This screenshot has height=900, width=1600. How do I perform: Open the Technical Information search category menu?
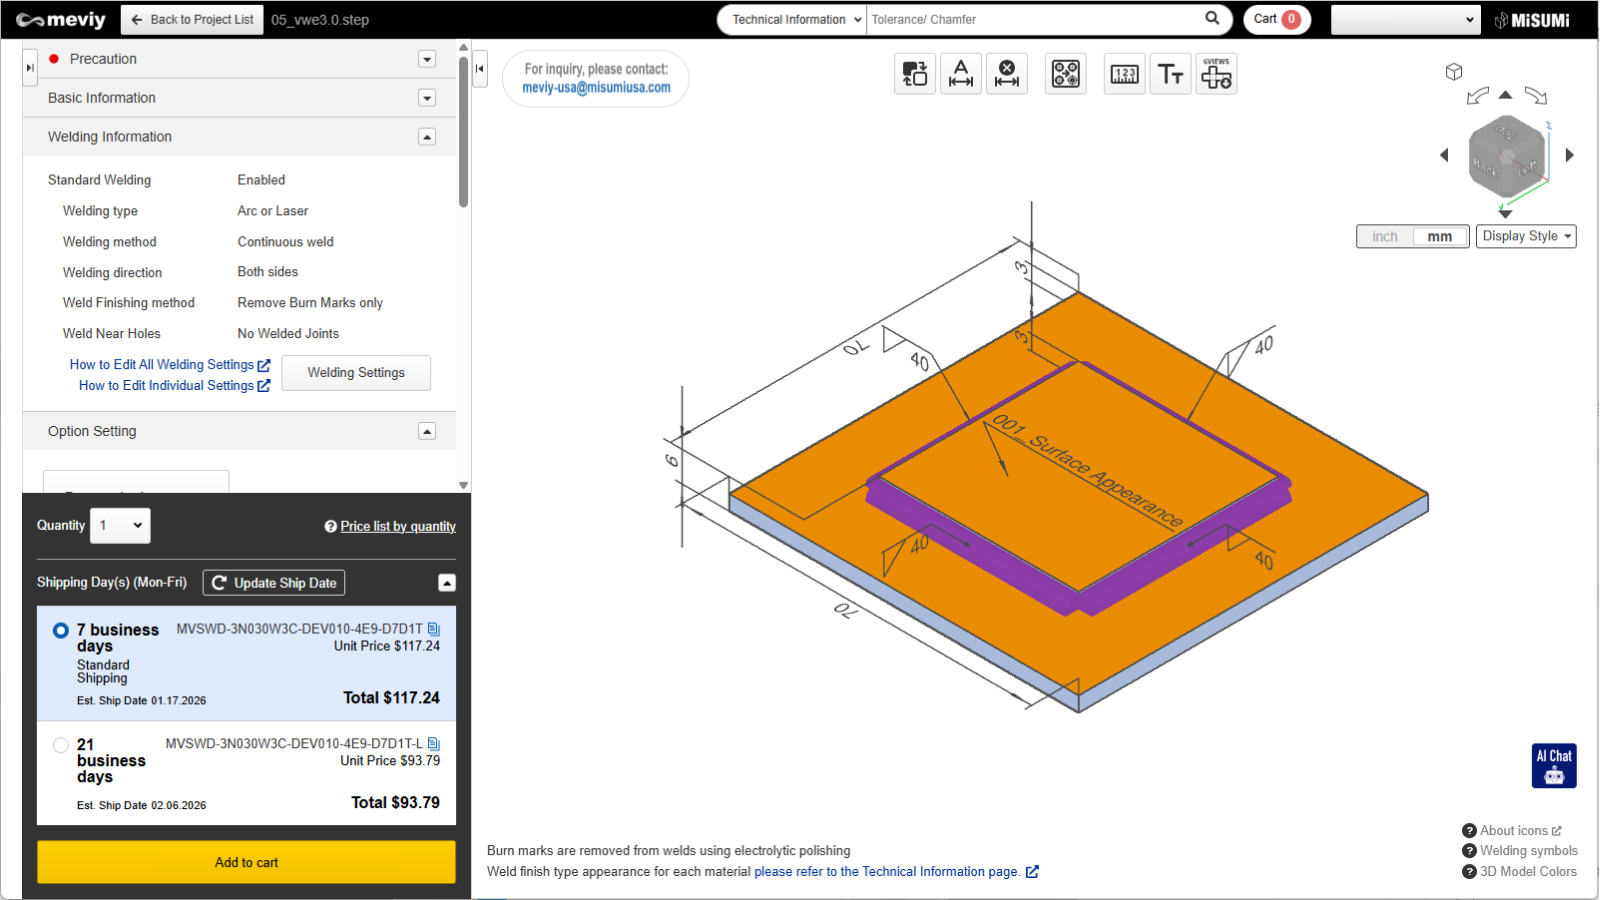(793, 20)
